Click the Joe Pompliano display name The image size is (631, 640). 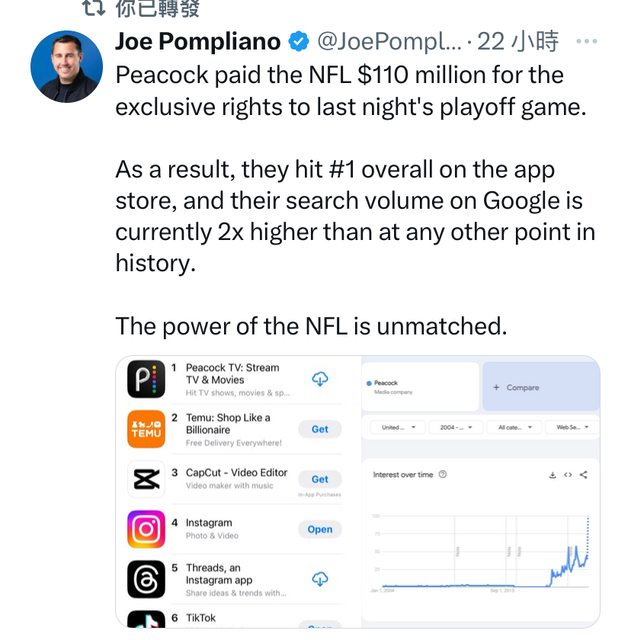point(199,42)
